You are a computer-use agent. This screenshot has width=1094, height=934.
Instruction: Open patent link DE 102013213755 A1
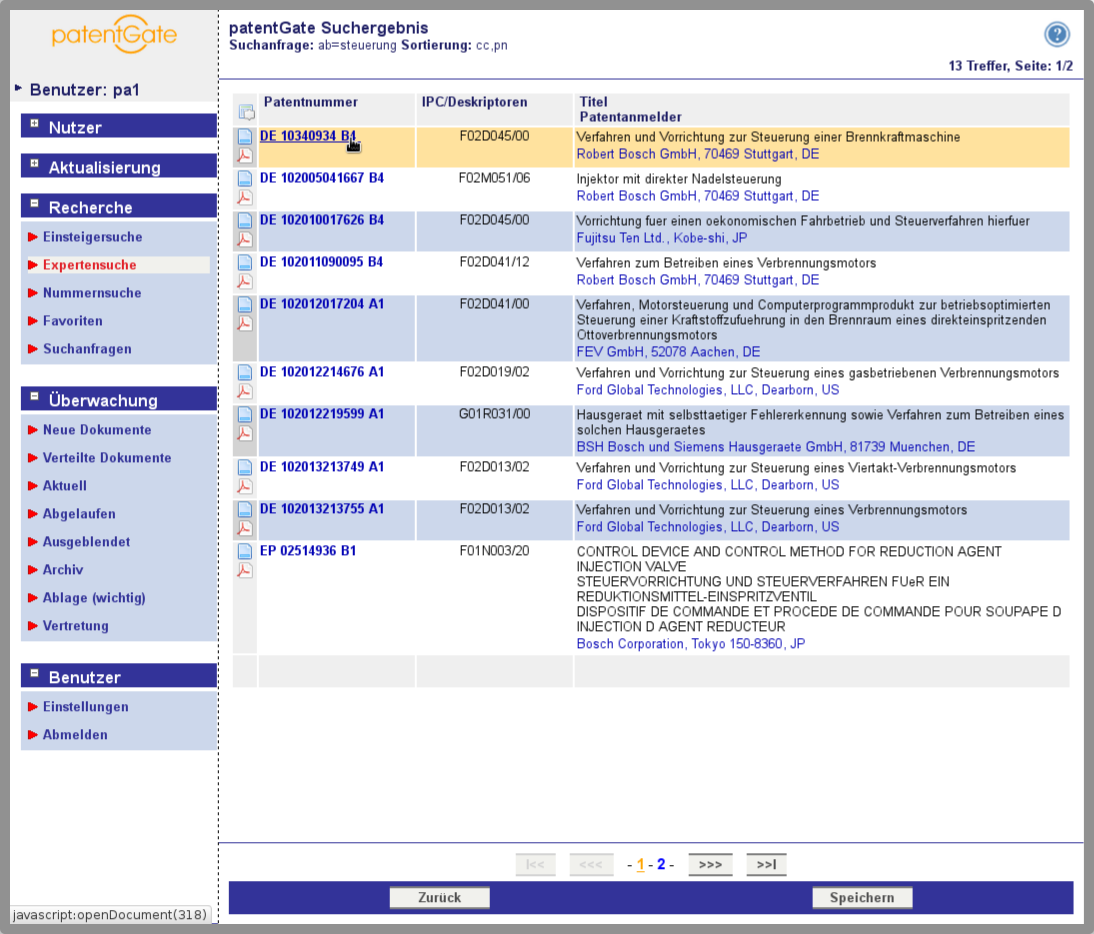pyautogui.click(x=322, y=509)
